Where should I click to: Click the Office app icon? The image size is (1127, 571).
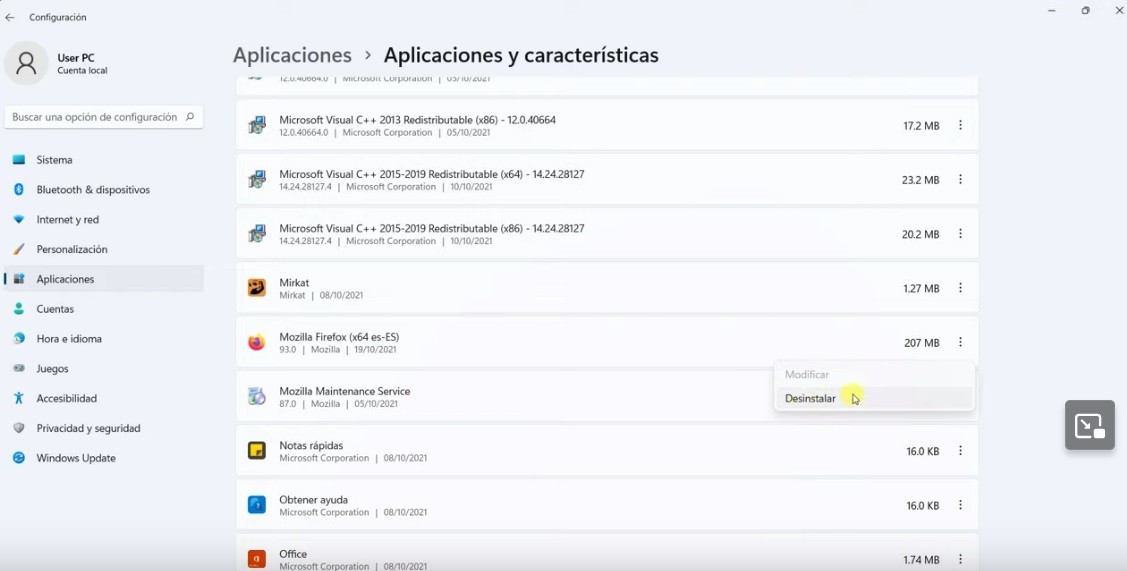(x=257, y=559)
